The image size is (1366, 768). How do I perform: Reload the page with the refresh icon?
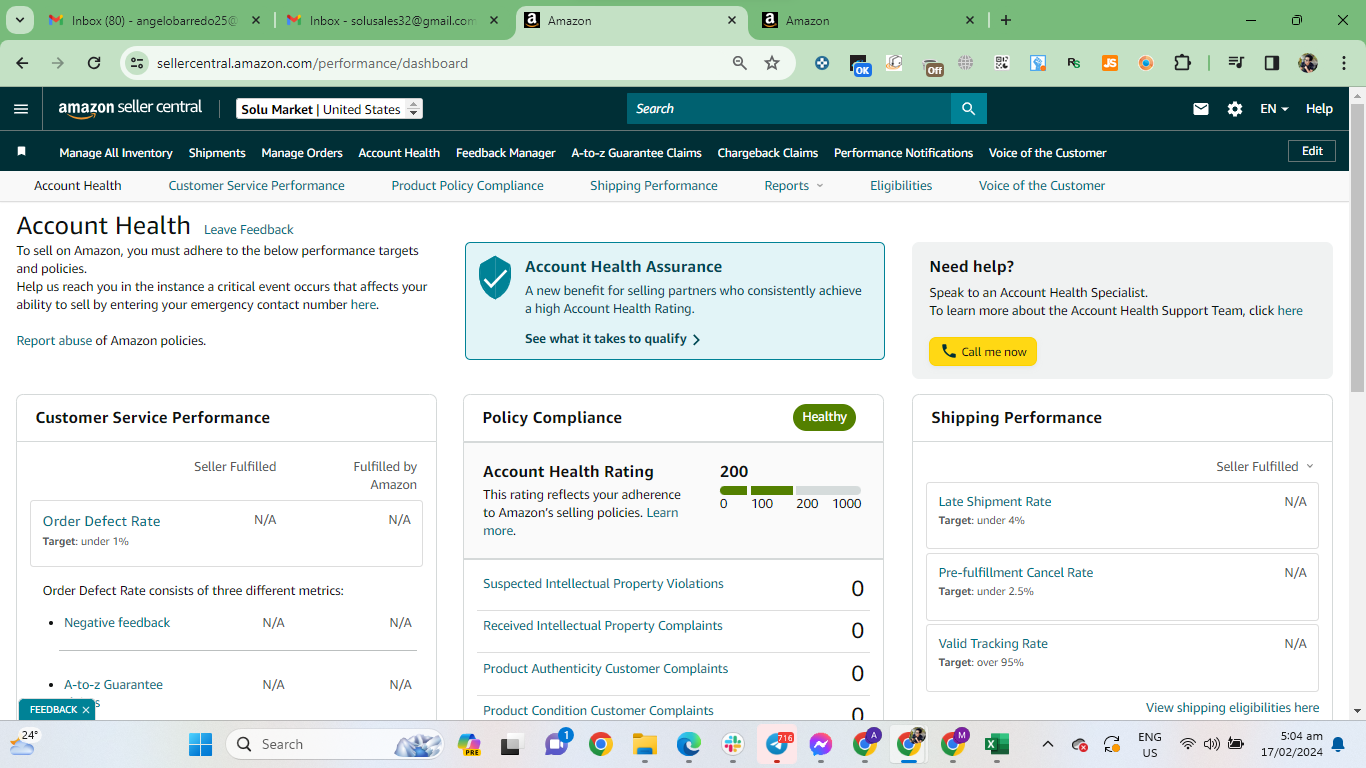[94, 63]
